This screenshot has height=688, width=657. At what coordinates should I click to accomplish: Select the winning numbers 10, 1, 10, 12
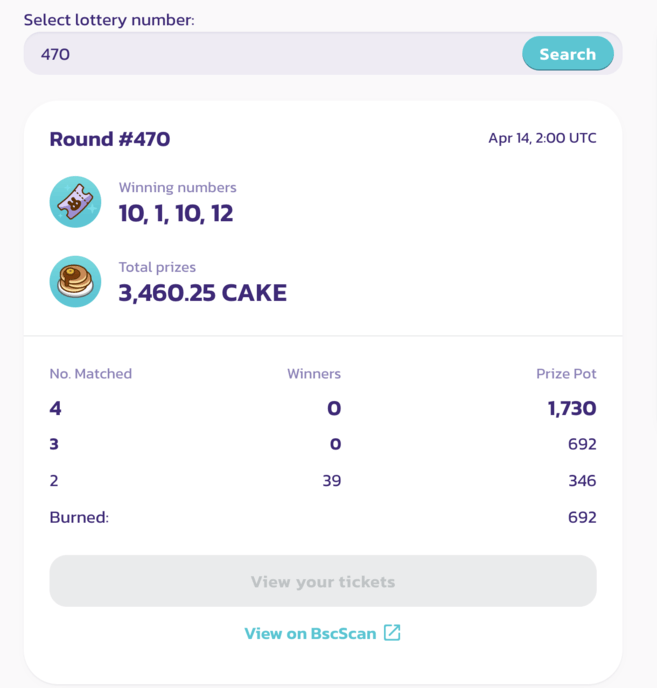[x=175, y=213]
